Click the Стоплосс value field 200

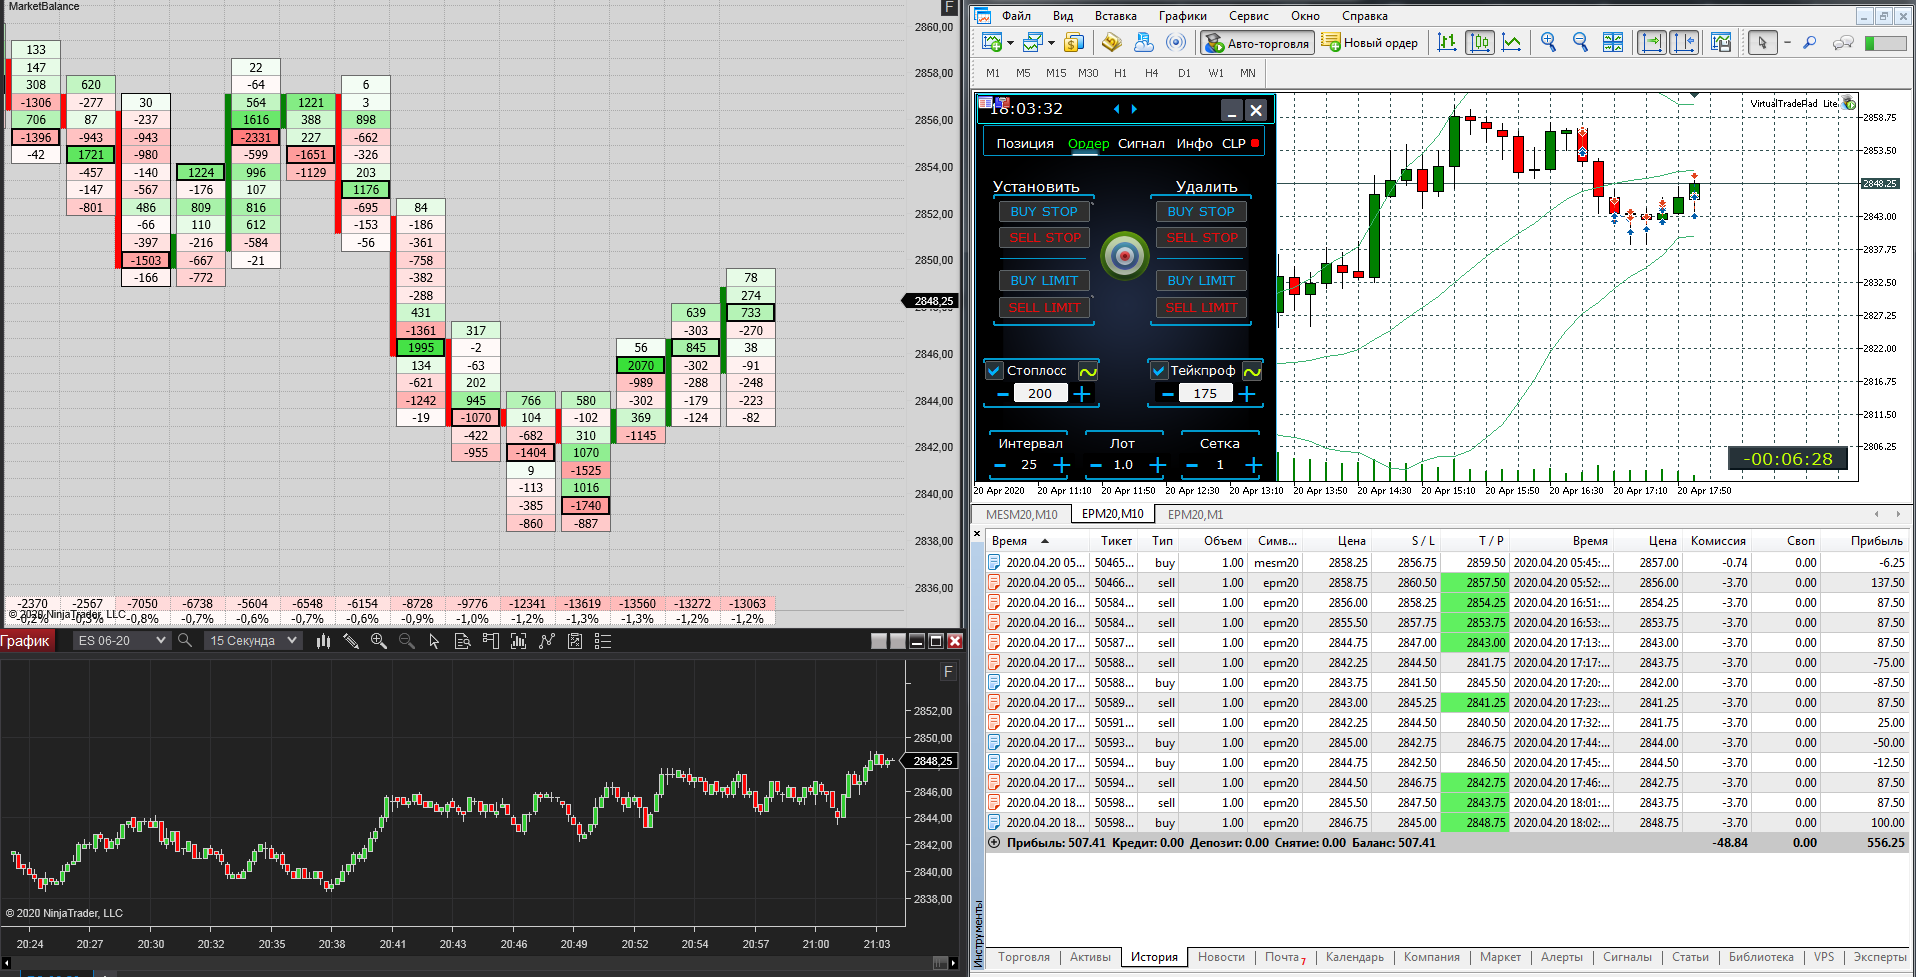pyautogui.click(x=1040, y=393)
